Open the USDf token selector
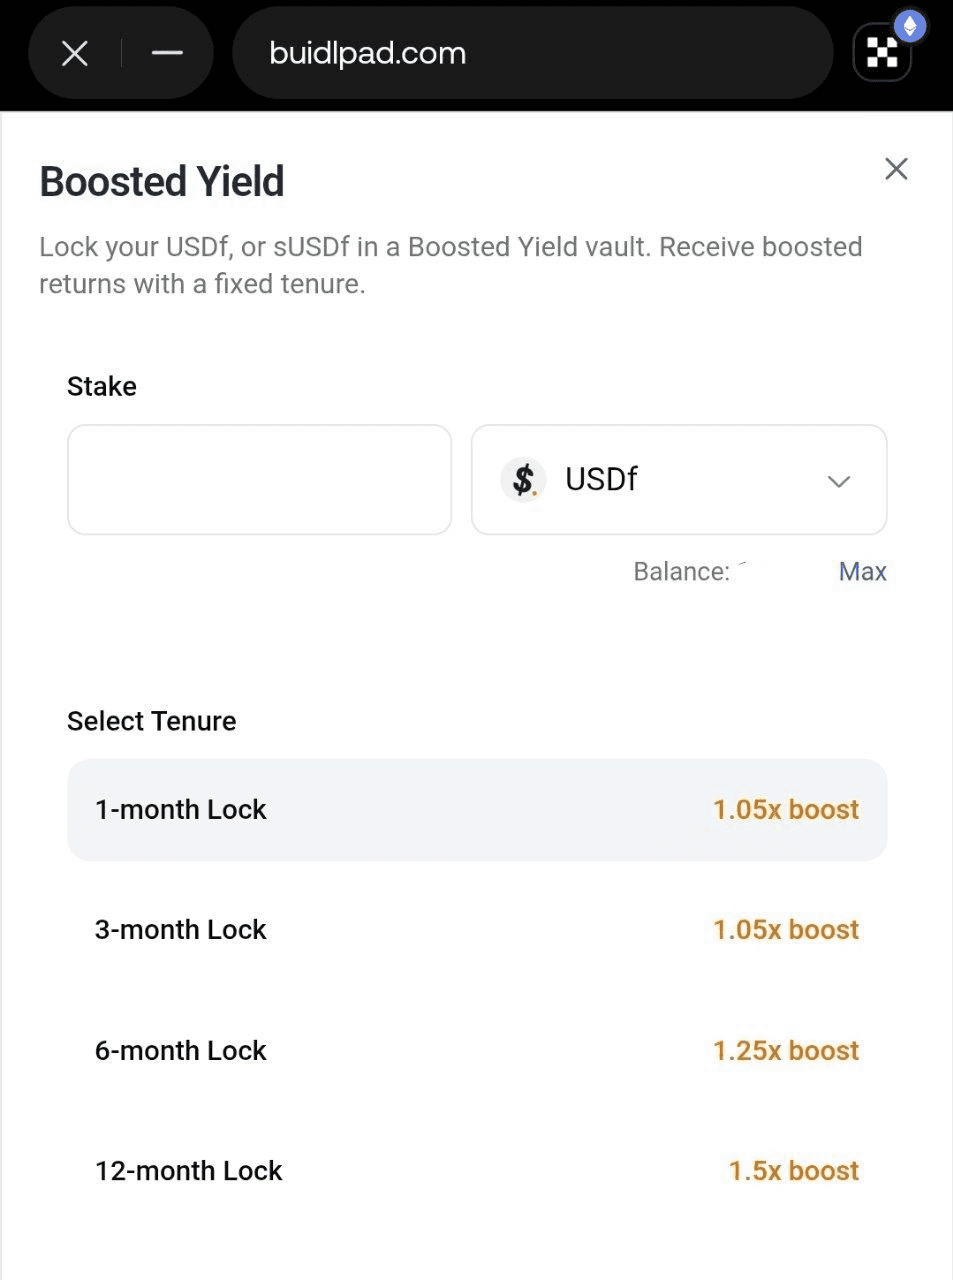 pos(679,480)
